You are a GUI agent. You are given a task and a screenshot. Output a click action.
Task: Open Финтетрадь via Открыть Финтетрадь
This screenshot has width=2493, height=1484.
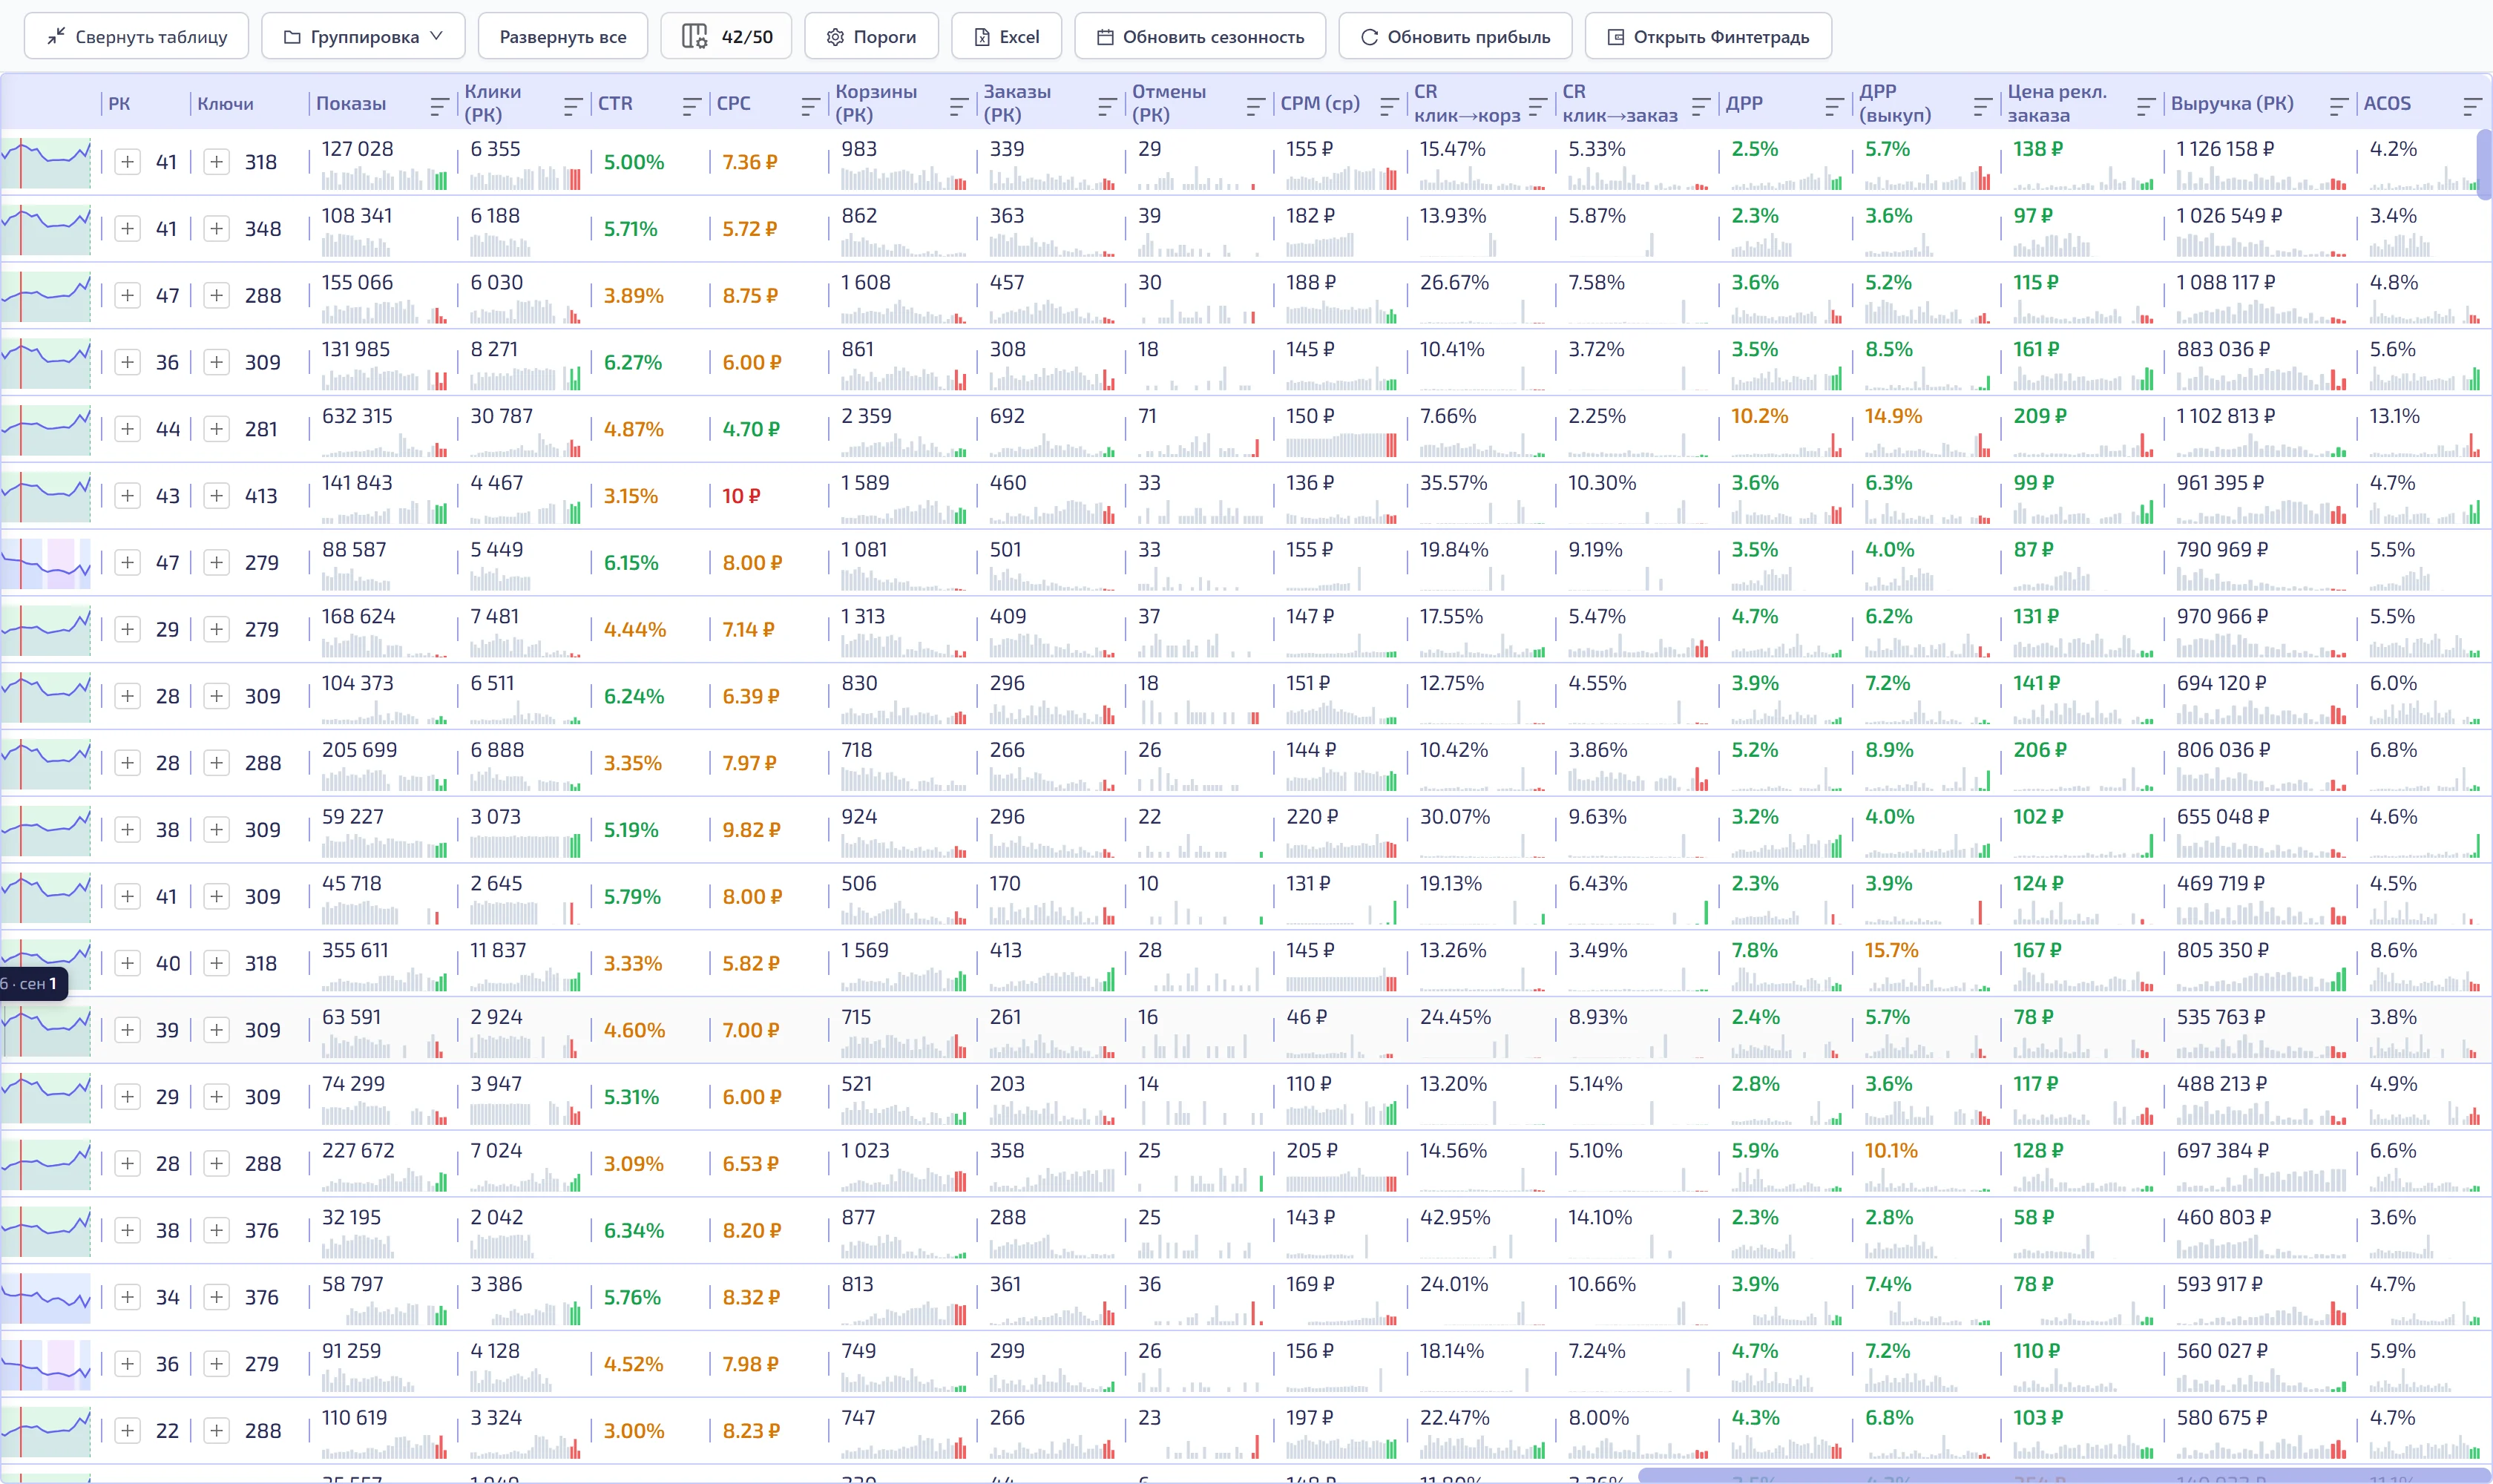click(x=1708, y=37)
